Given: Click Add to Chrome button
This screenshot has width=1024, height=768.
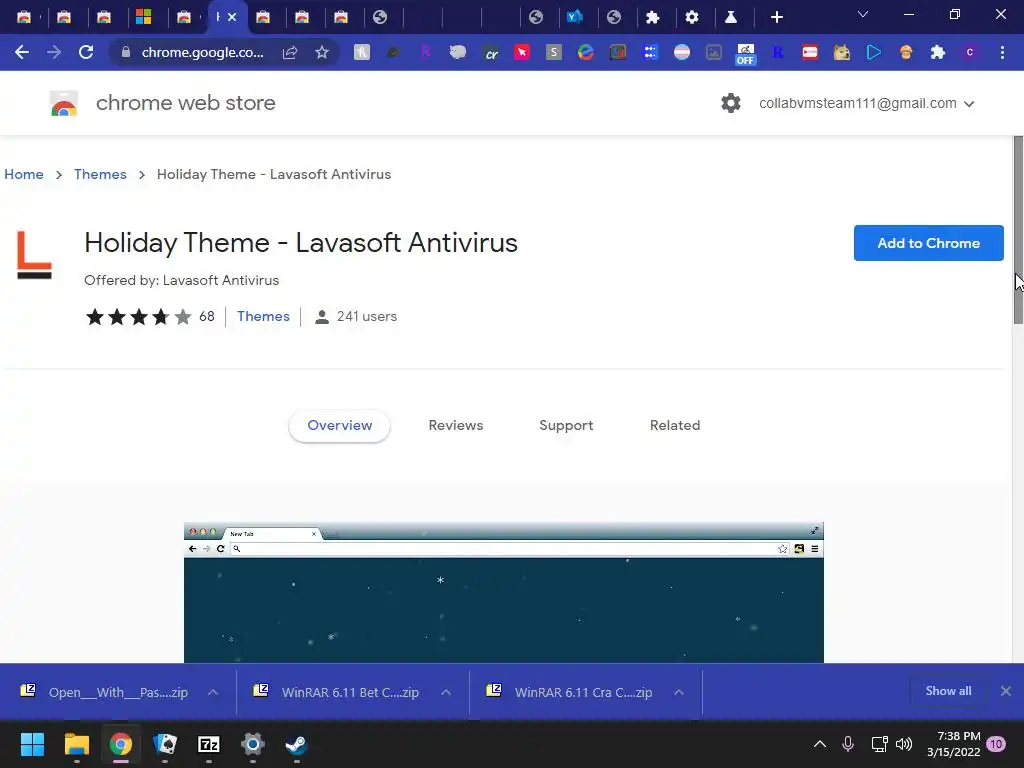Looking at the screenshot, I should point(929,243).
